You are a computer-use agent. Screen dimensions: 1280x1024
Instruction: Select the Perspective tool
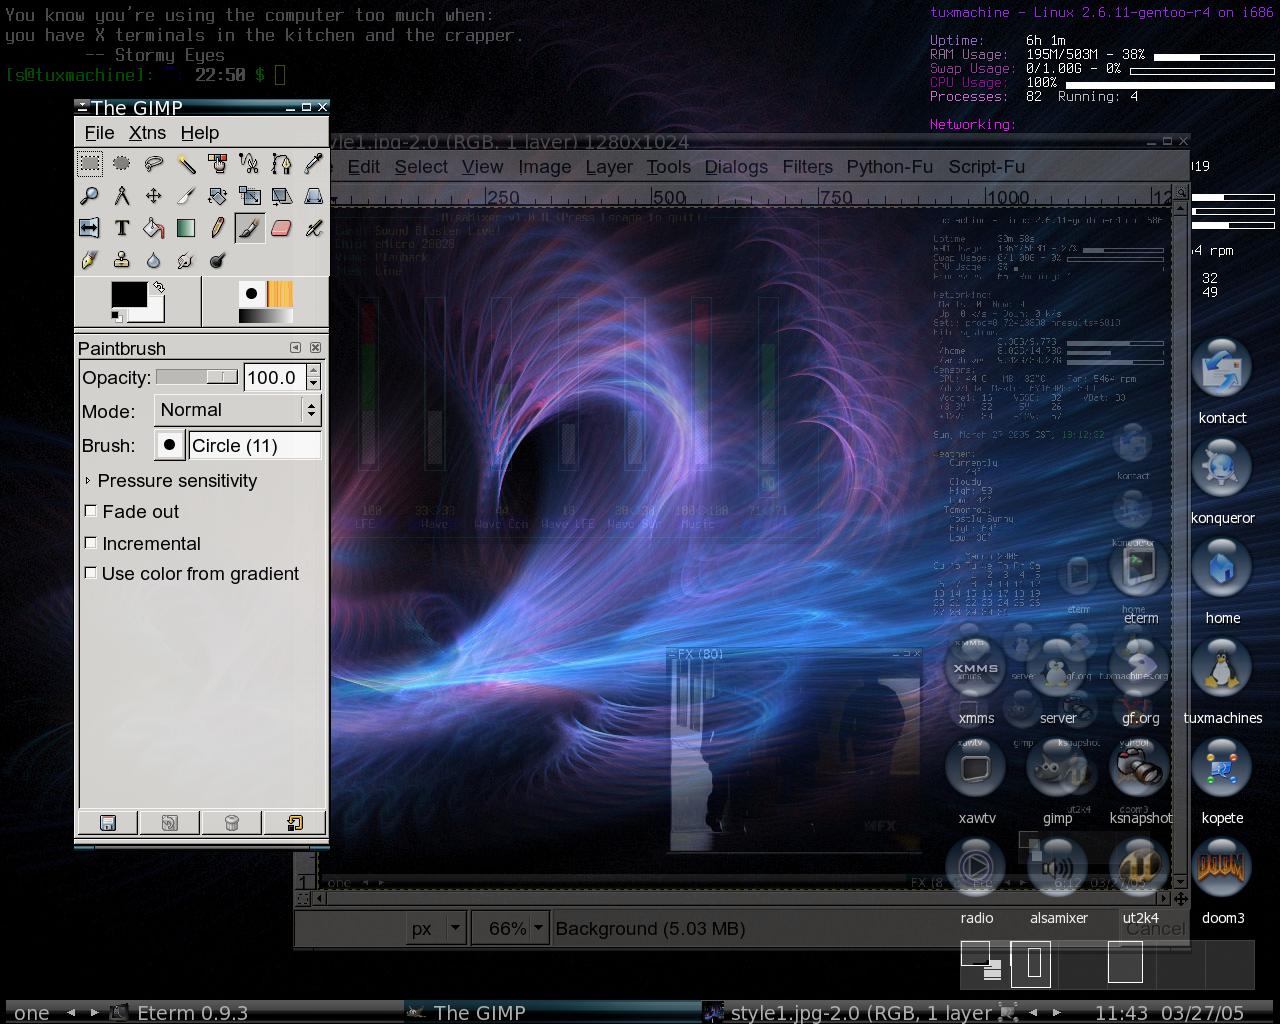313,196
